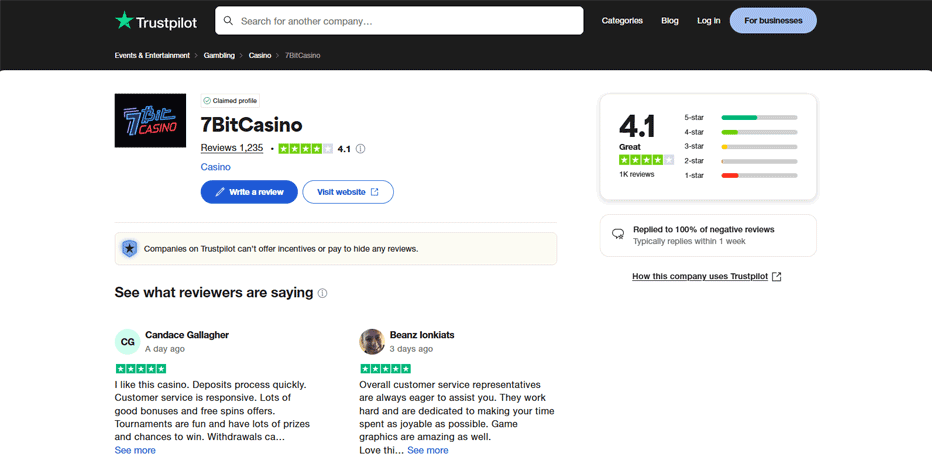The width and height of the screenshot is (932, 460).
Task: Open the Casino category link
Action: [215, 167]
